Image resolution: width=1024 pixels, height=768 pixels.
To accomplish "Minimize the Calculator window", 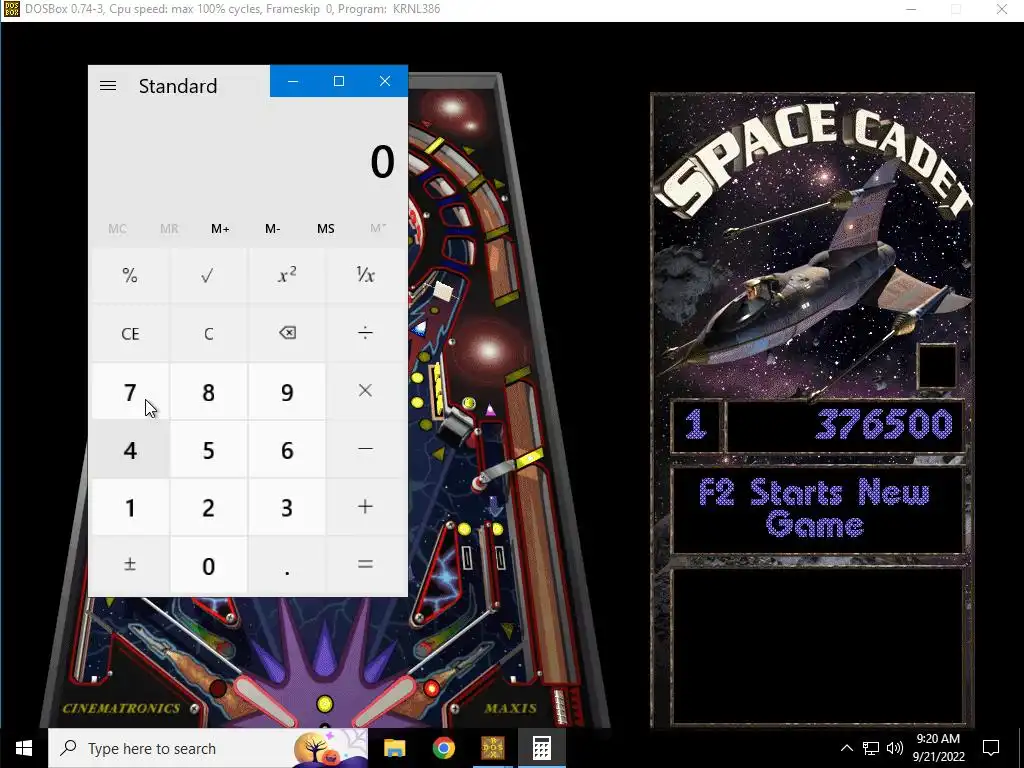I will [293, 81].
